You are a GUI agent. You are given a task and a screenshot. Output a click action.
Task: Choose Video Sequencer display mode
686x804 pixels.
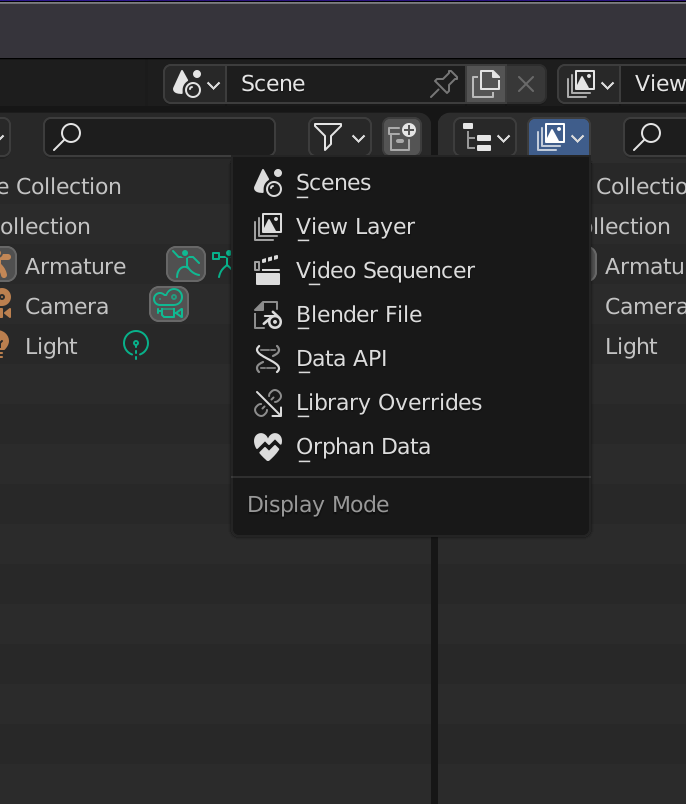[x=411, y=271]
